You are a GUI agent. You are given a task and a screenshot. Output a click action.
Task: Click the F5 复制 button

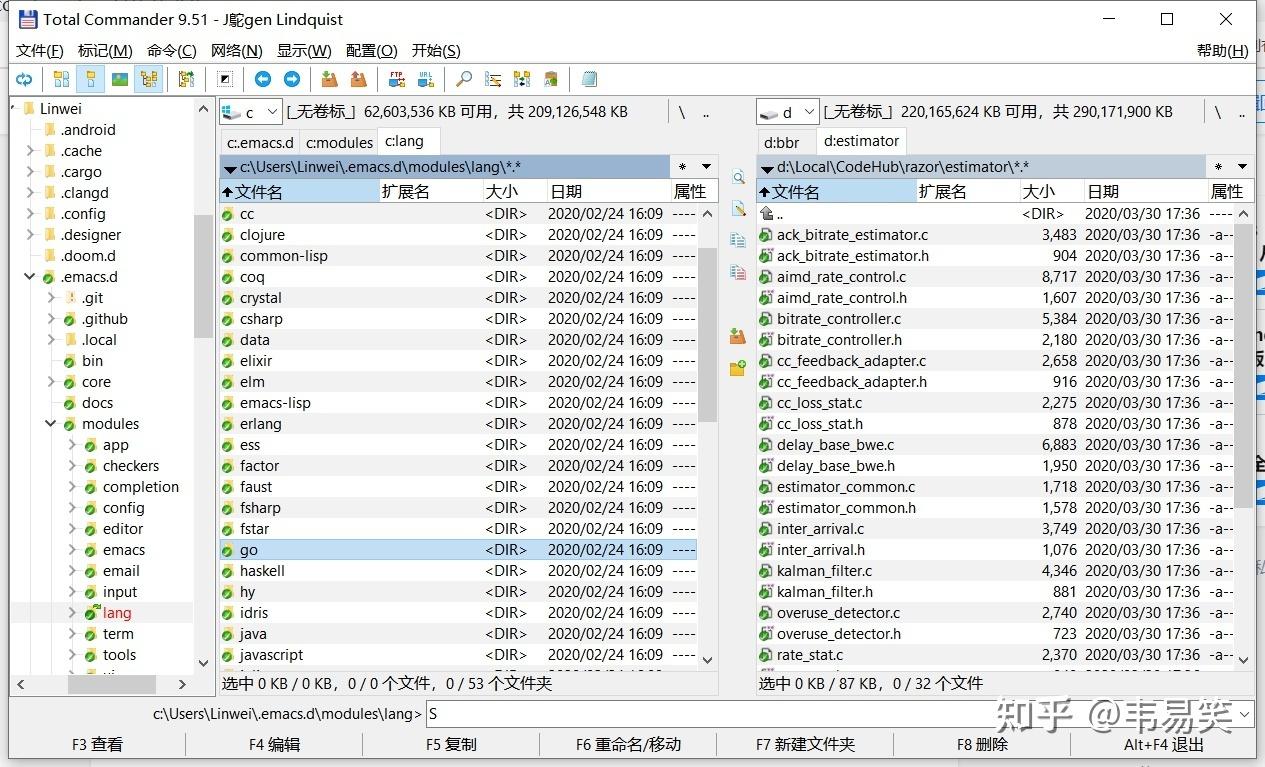[451, 744]
